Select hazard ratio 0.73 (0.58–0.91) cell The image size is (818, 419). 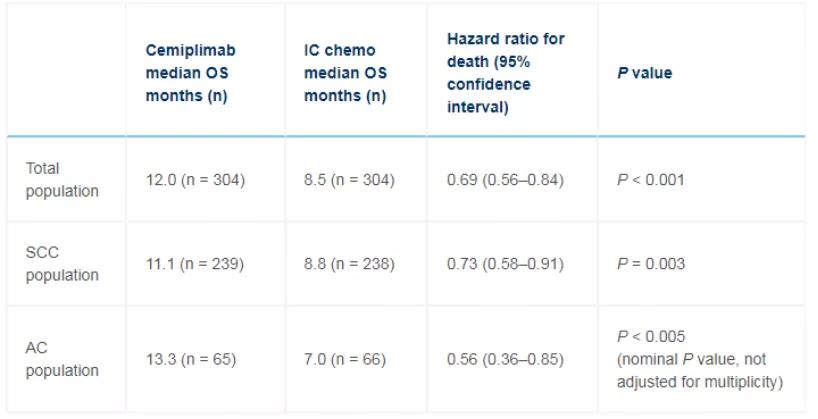(x=506, y=265)
